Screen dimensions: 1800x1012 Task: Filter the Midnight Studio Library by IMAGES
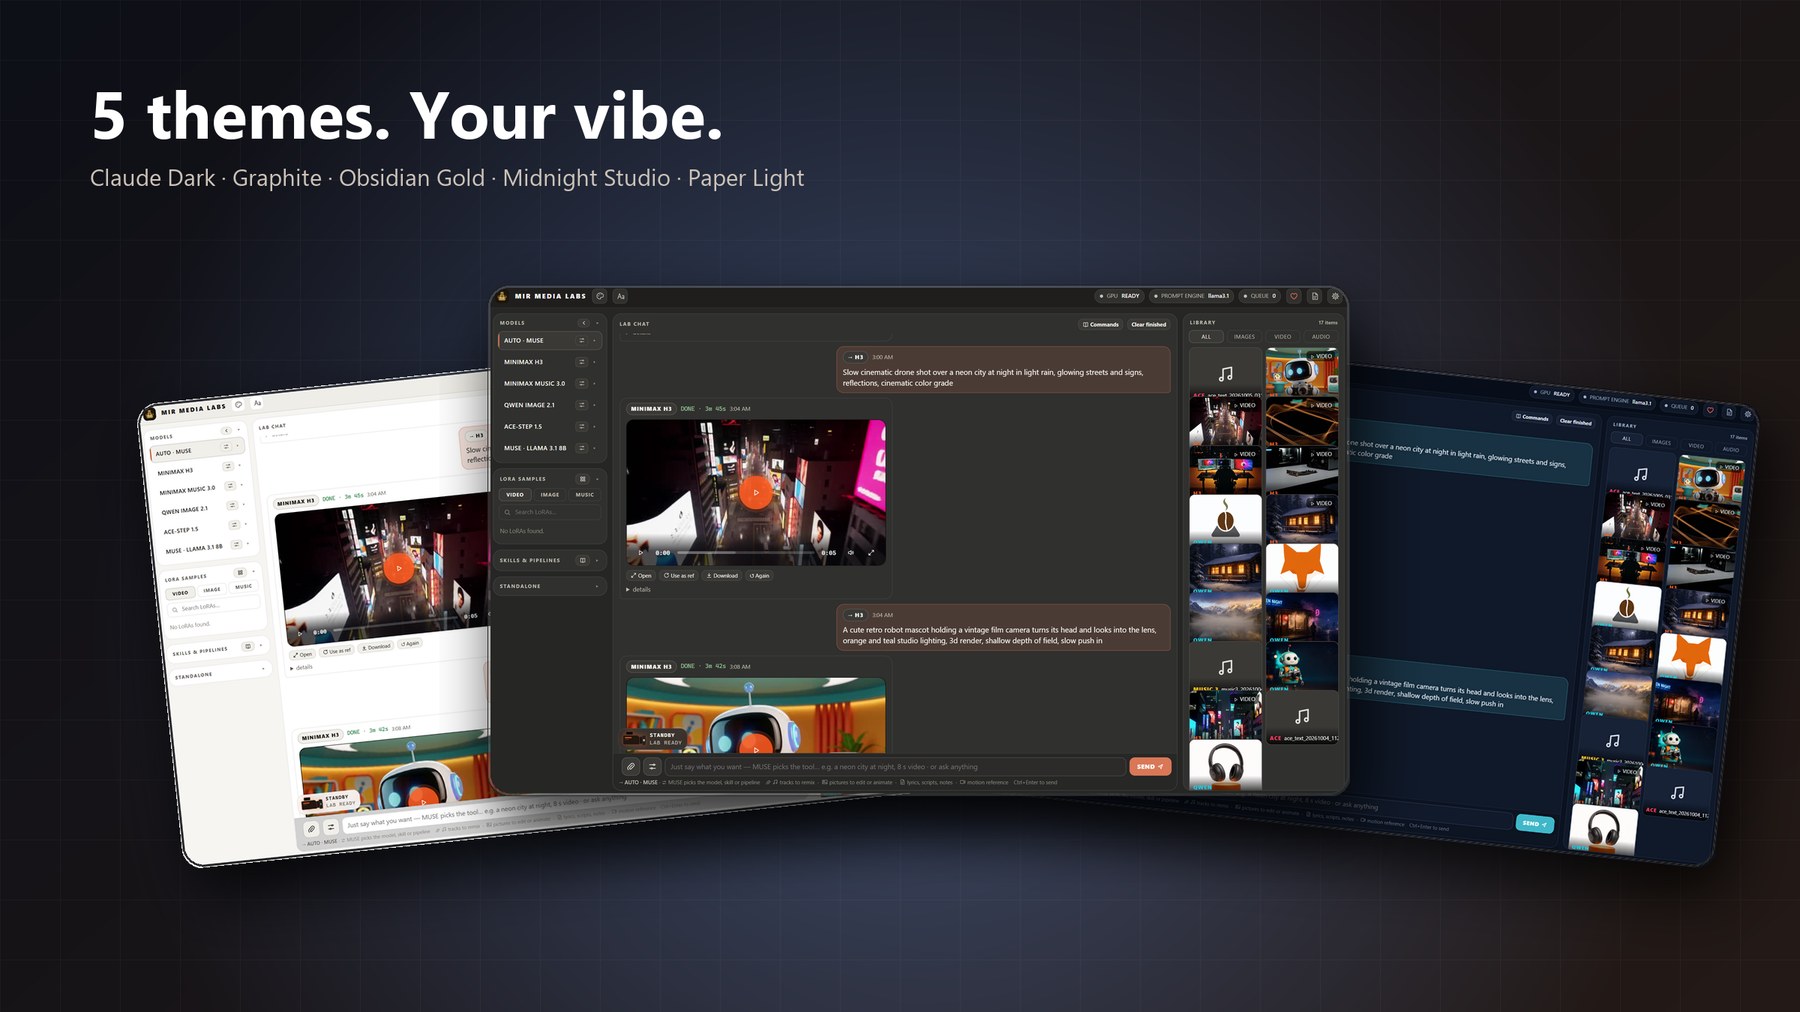click(1661, 442)
